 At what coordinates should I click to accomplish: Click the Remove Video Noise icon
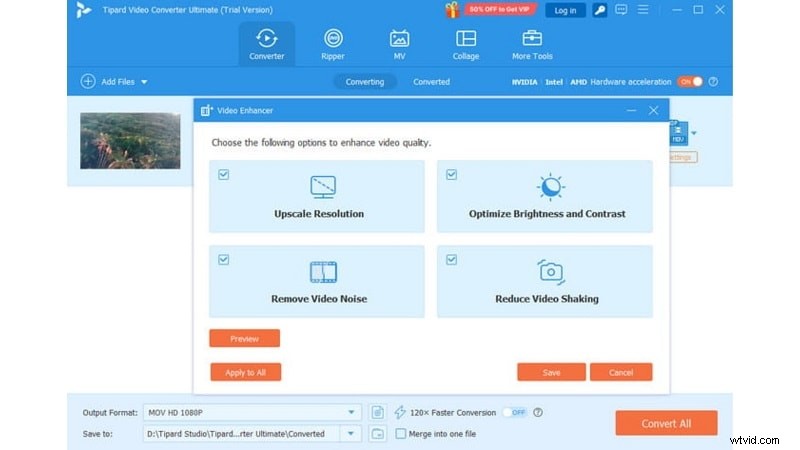pos(322,271)
